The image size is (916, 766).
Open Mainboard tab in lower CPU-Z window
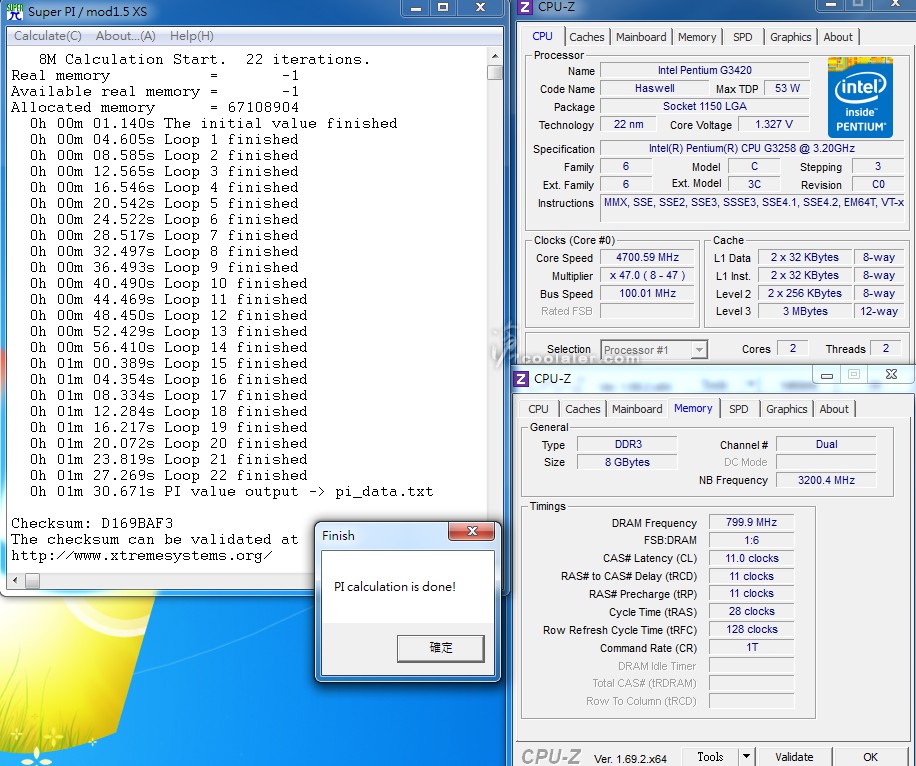tap(637, 409)
